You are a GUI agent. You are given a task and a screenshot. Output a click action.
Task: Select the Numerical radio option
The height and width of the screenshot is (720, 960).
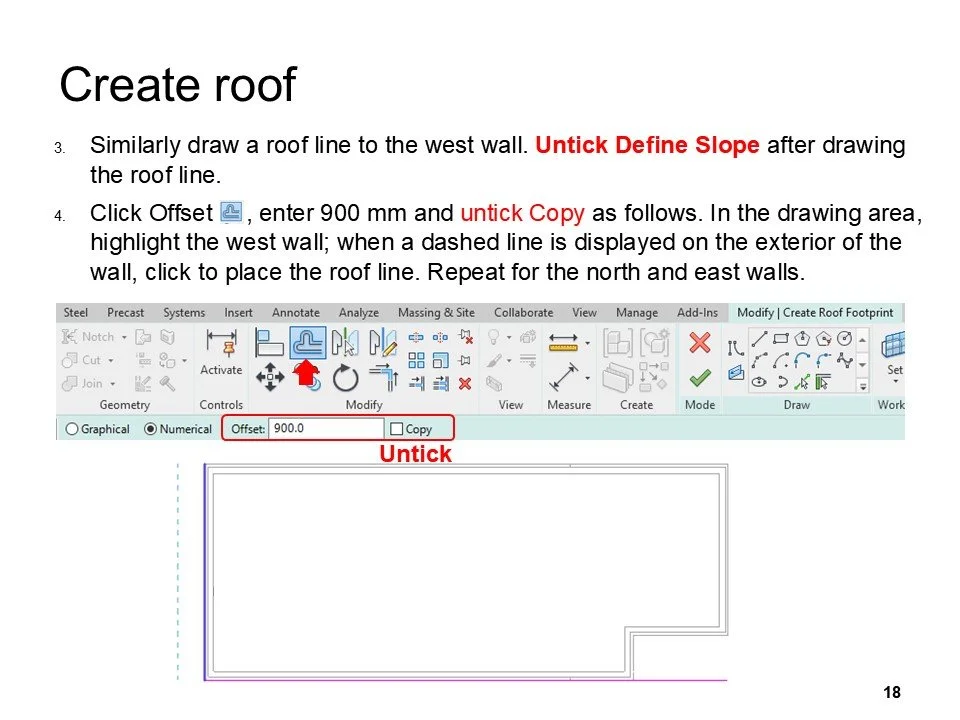(x=178, y=429)
